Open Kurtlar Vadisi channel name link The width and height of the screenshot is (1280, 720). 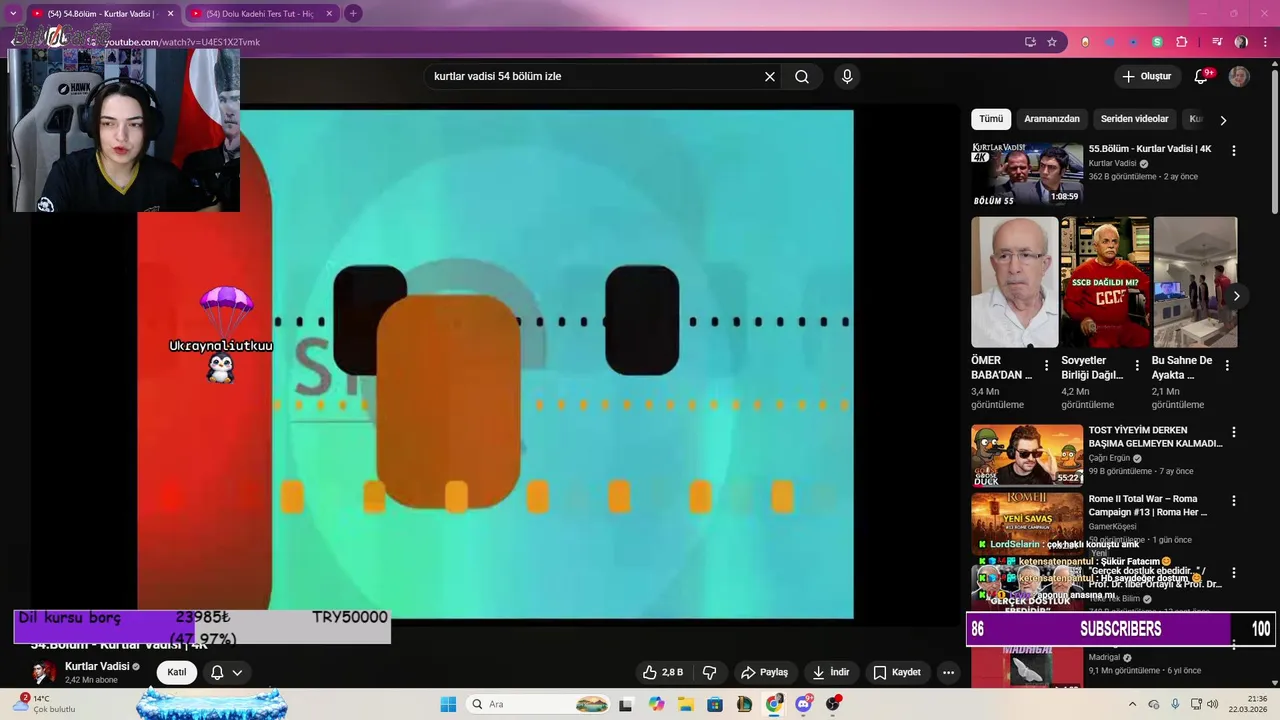tap(97, 666)
